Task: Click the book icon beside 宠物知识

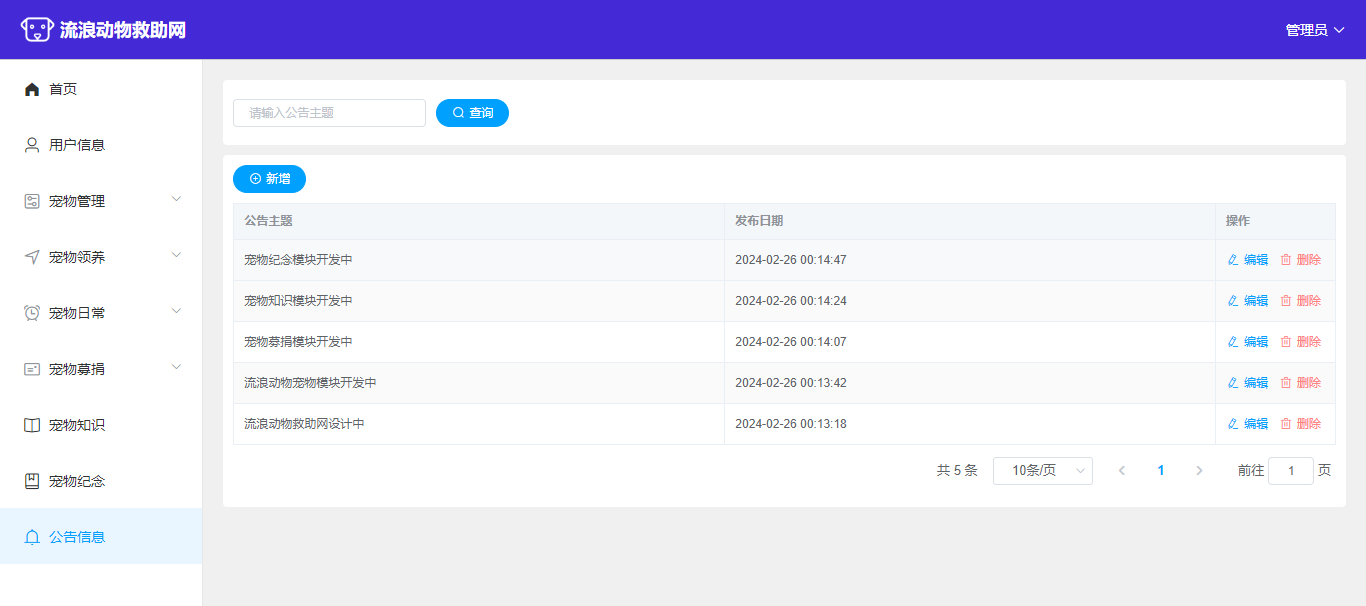Action: (32, 425)
